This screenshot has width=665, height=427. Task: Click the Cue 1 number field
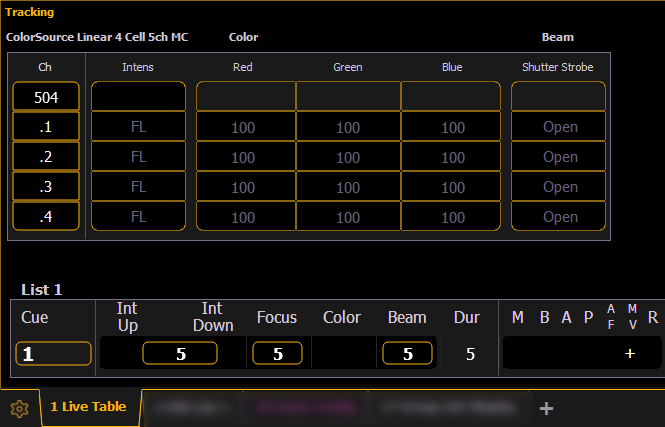[53, 354]
